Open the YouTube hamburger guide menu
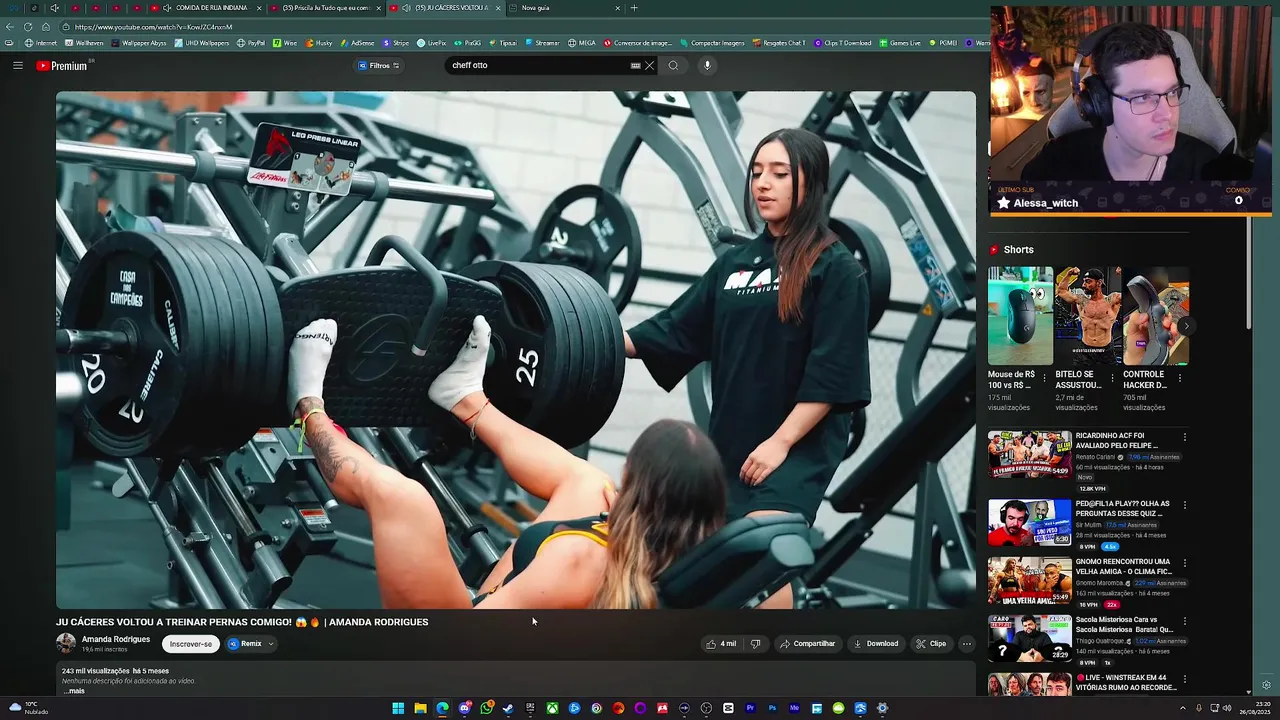This screenshot has height=720, width=1280. pyautogui.click(x=17, y=66)
